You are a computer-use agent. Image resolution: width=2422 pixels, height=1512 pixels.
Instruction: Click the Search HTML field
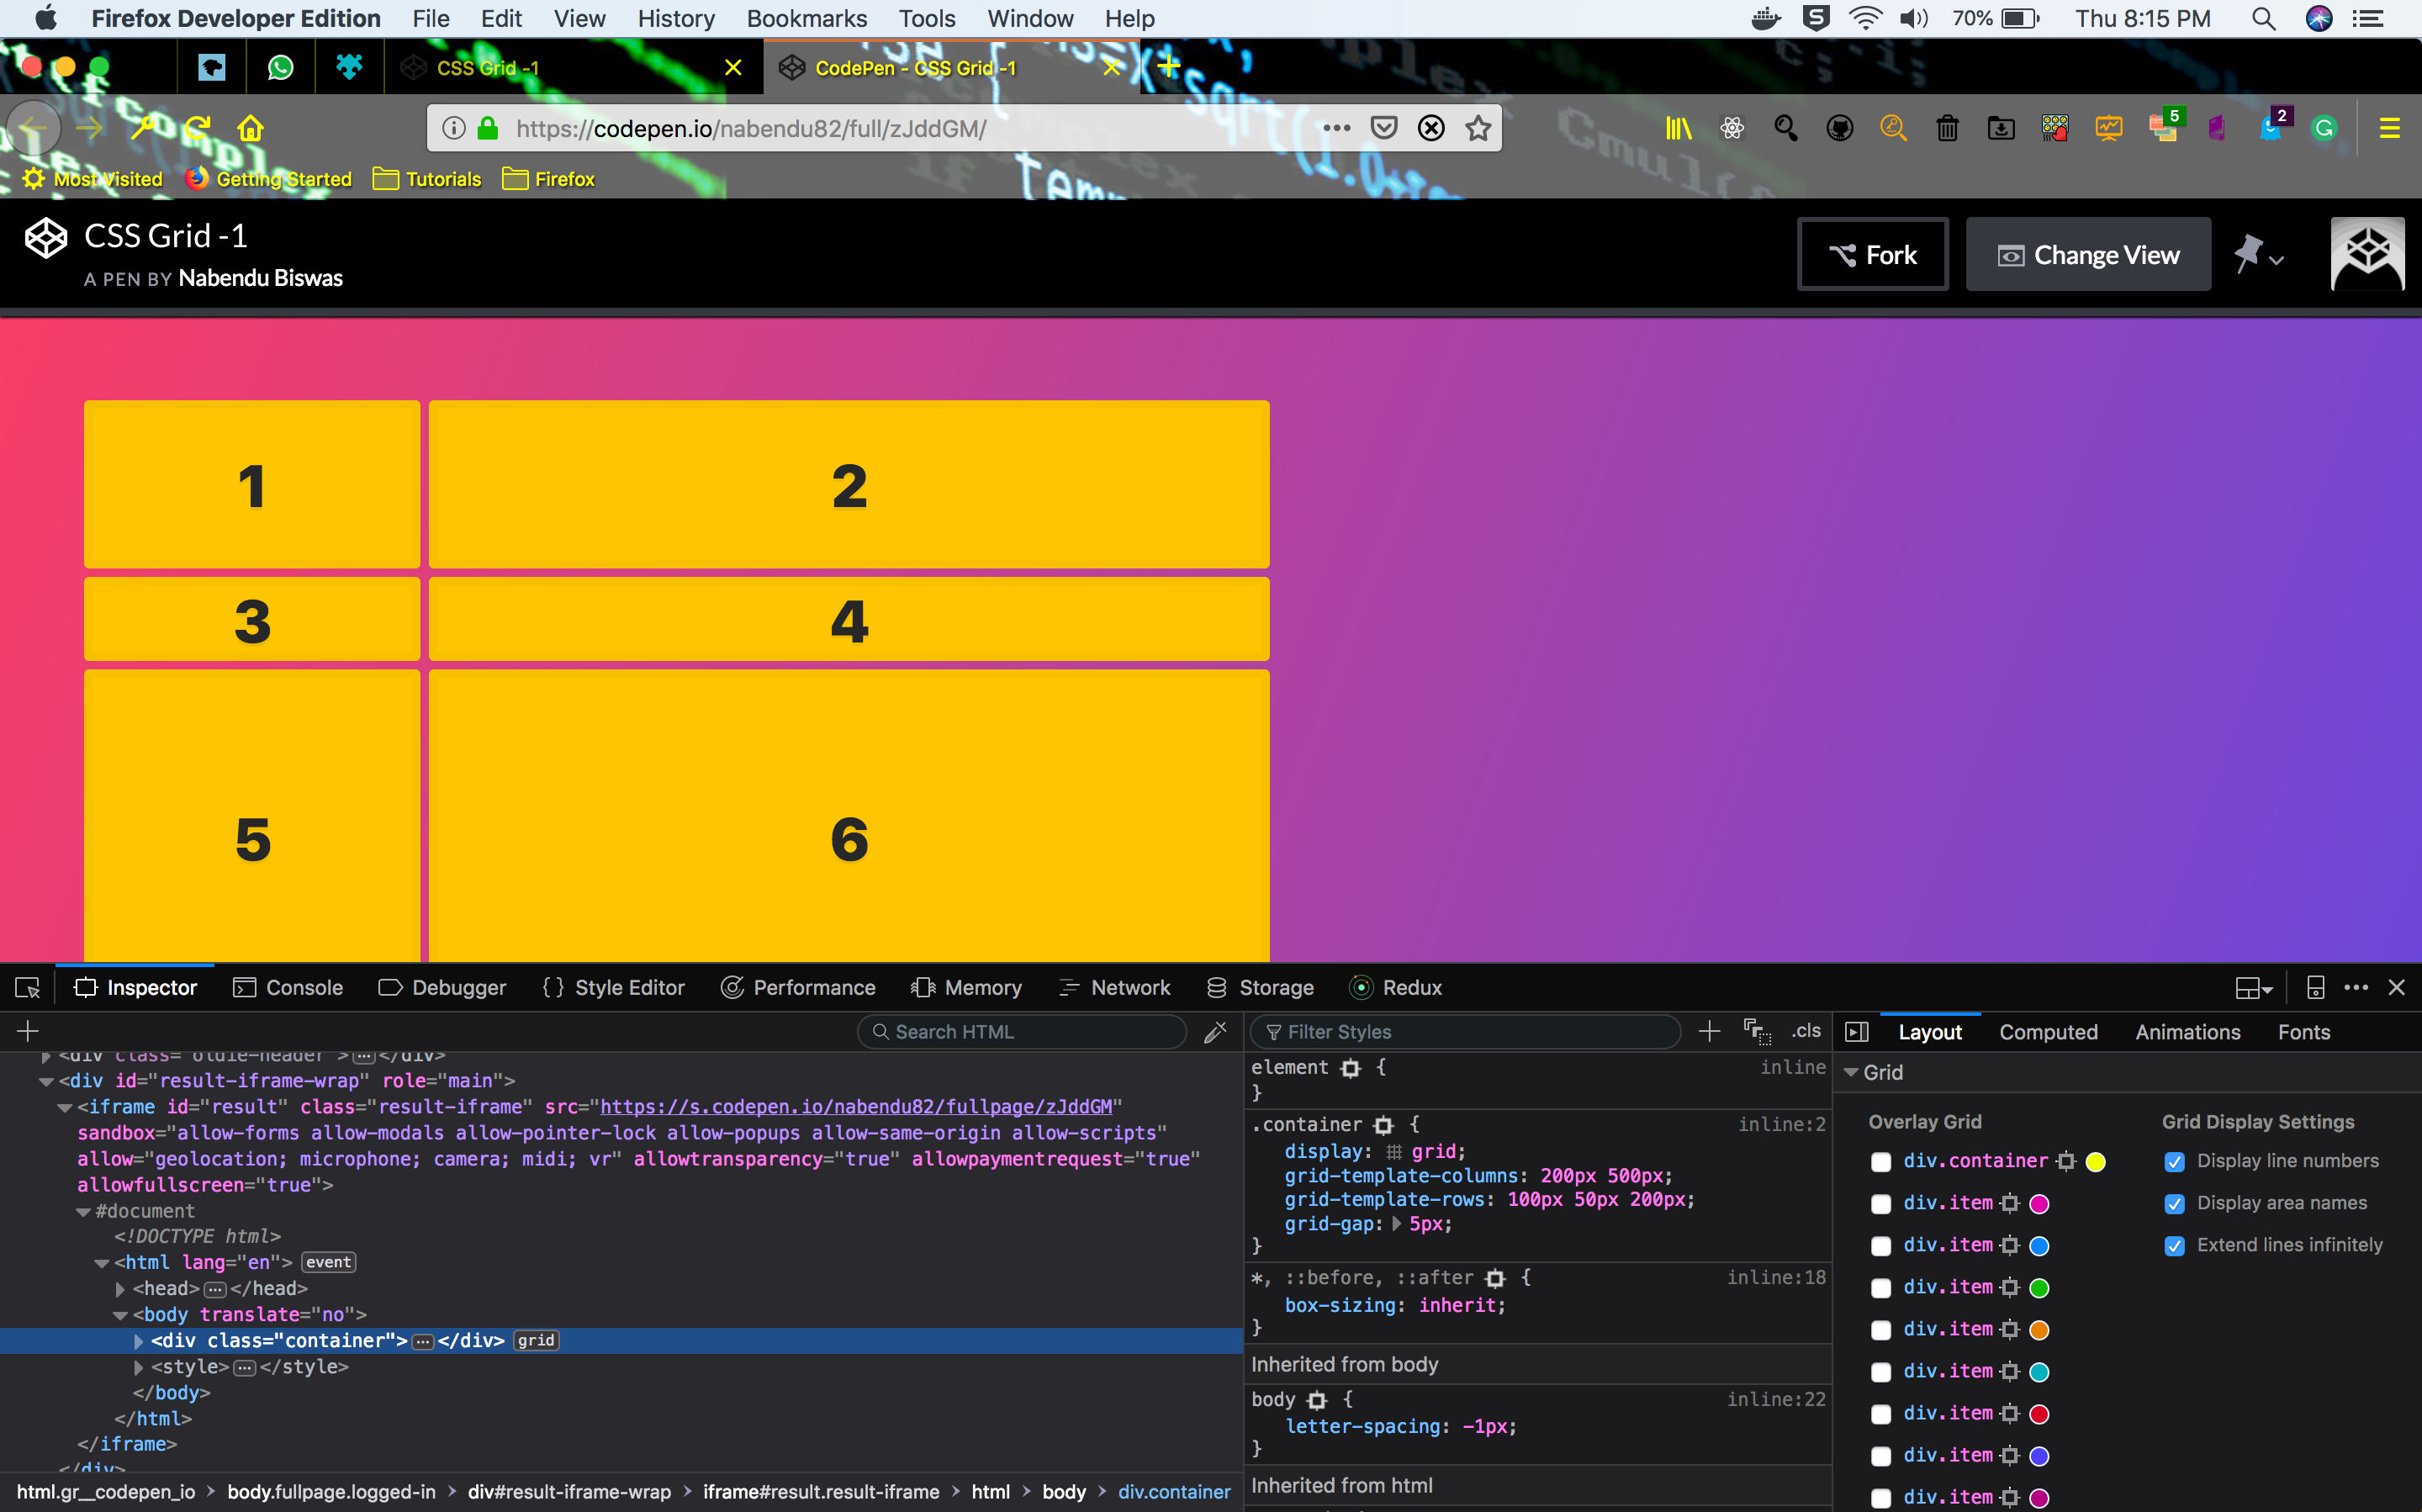point(1022,1032)
